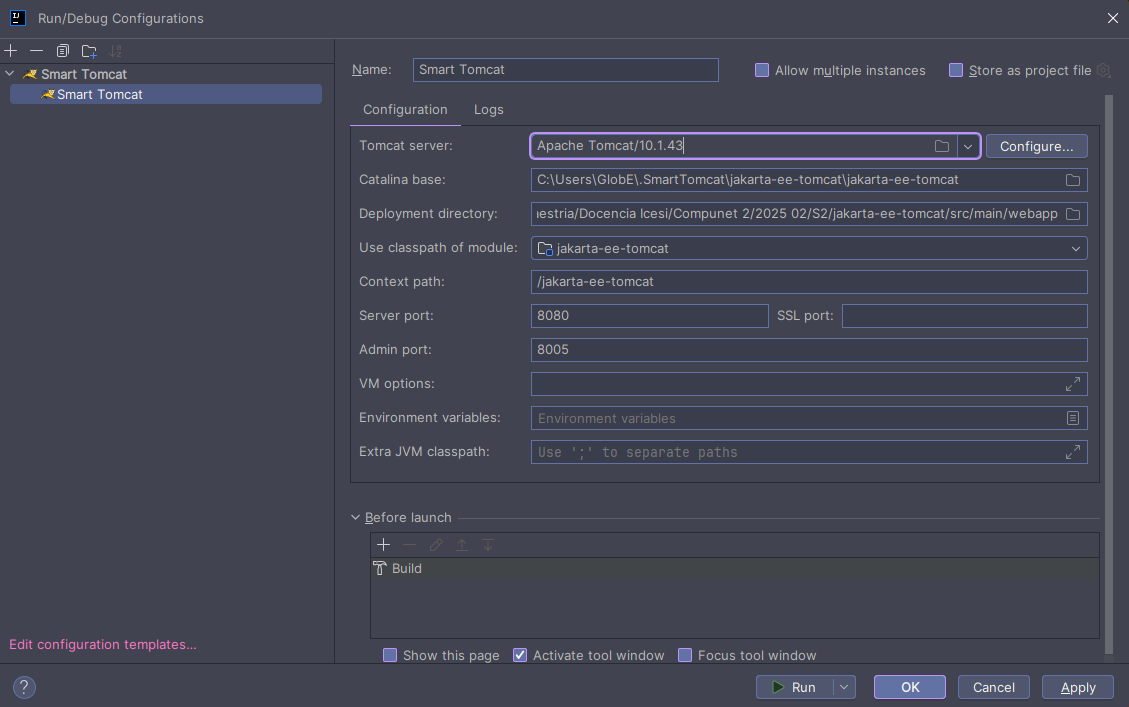Browse folder icon in Catalina base field
The width and height of the screenshot is (1129, 707).
point(1072,180)
